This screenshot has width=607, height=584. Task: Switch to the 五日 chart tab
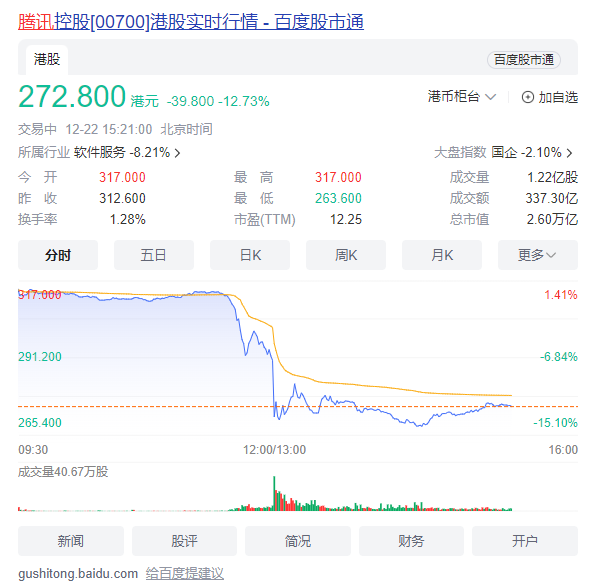(153, 255)
